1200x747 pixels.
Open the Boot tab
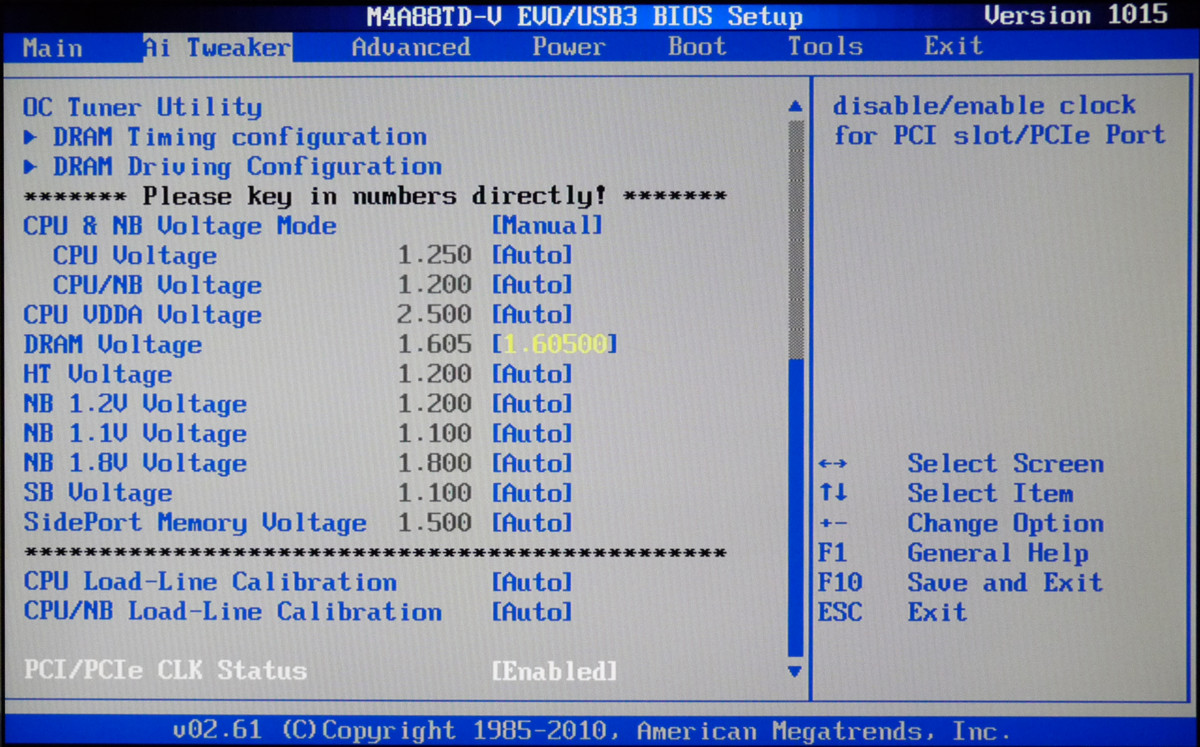coord(697,47)
